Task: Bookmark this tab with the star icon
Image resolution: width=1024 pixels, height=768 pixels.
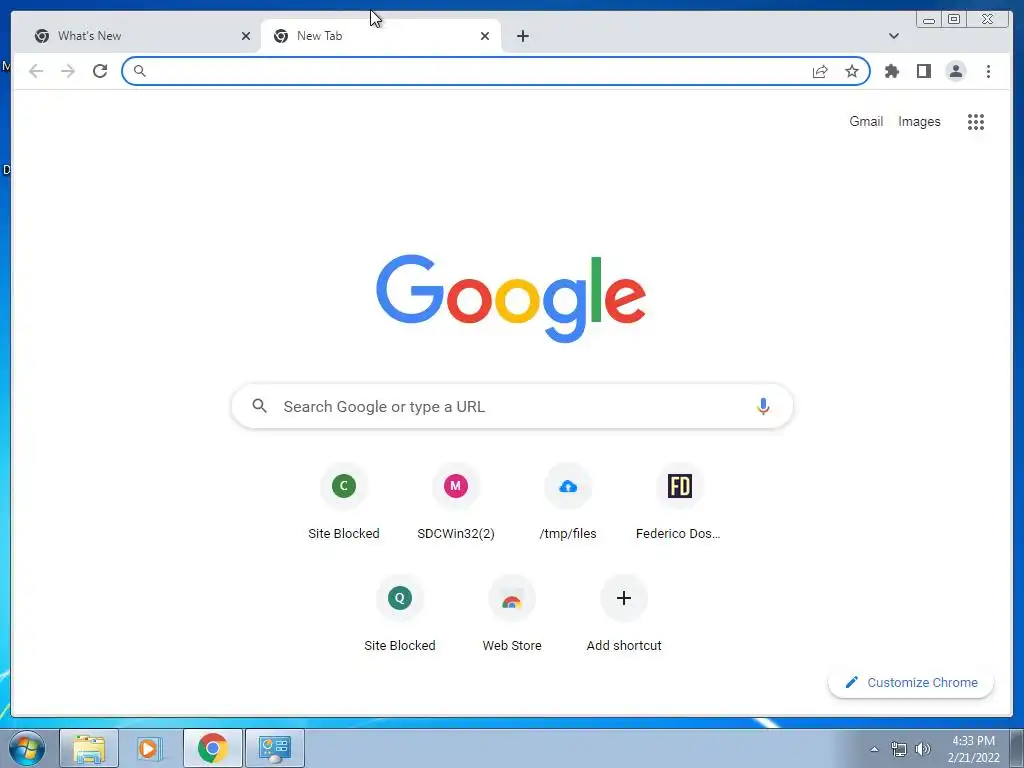Action: click(852, 71)
